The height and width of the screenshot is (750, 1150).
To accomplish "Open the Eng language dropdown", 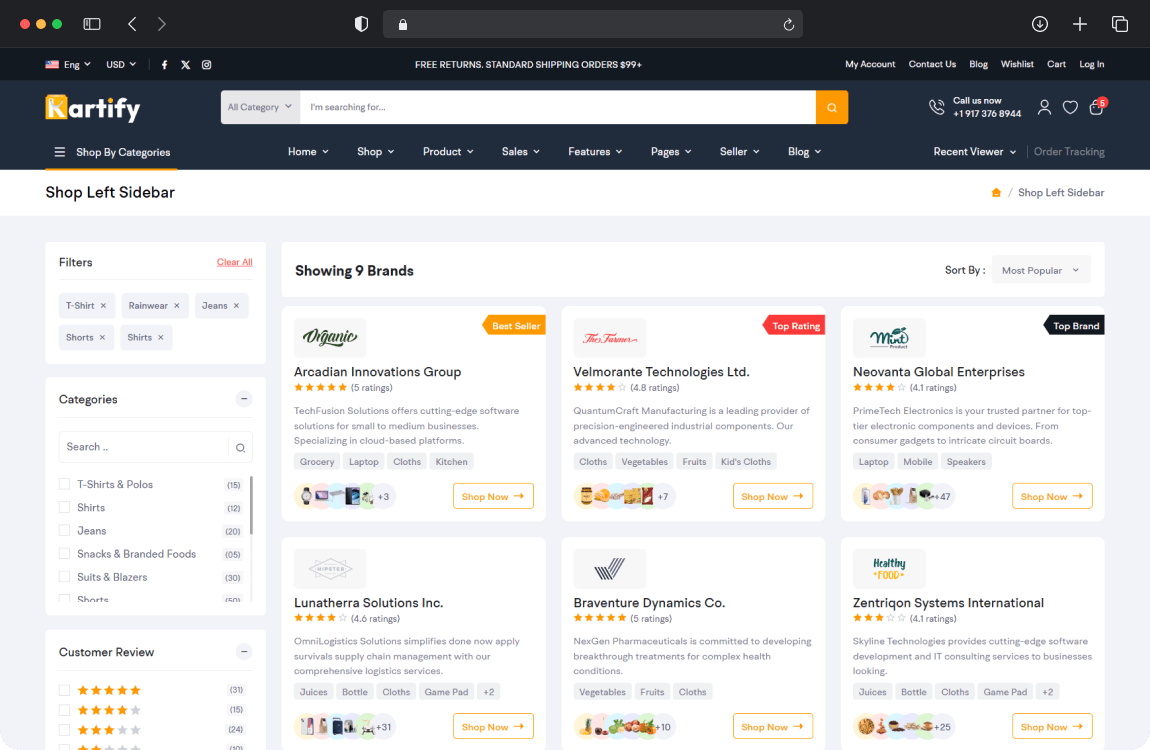I will click(x=68, y=65).
